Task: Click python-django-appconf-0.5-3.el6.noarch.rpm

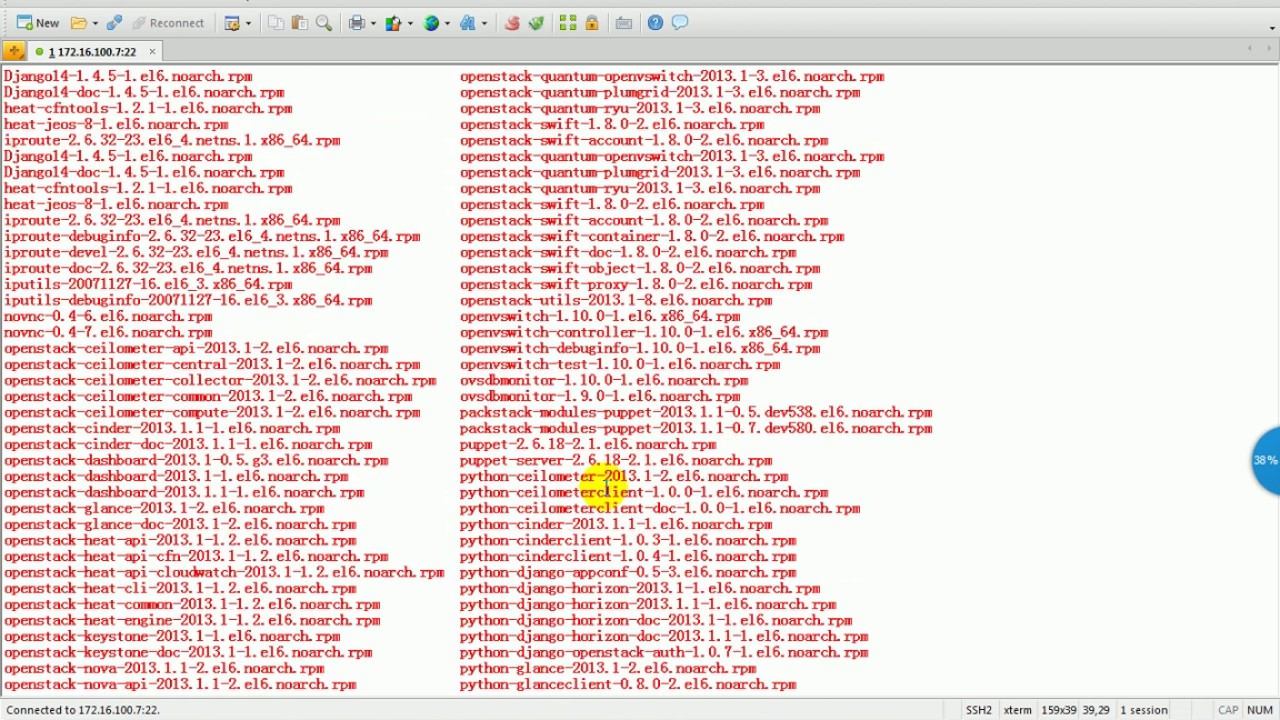Action: pyautogui.click(x=628, y=572)
